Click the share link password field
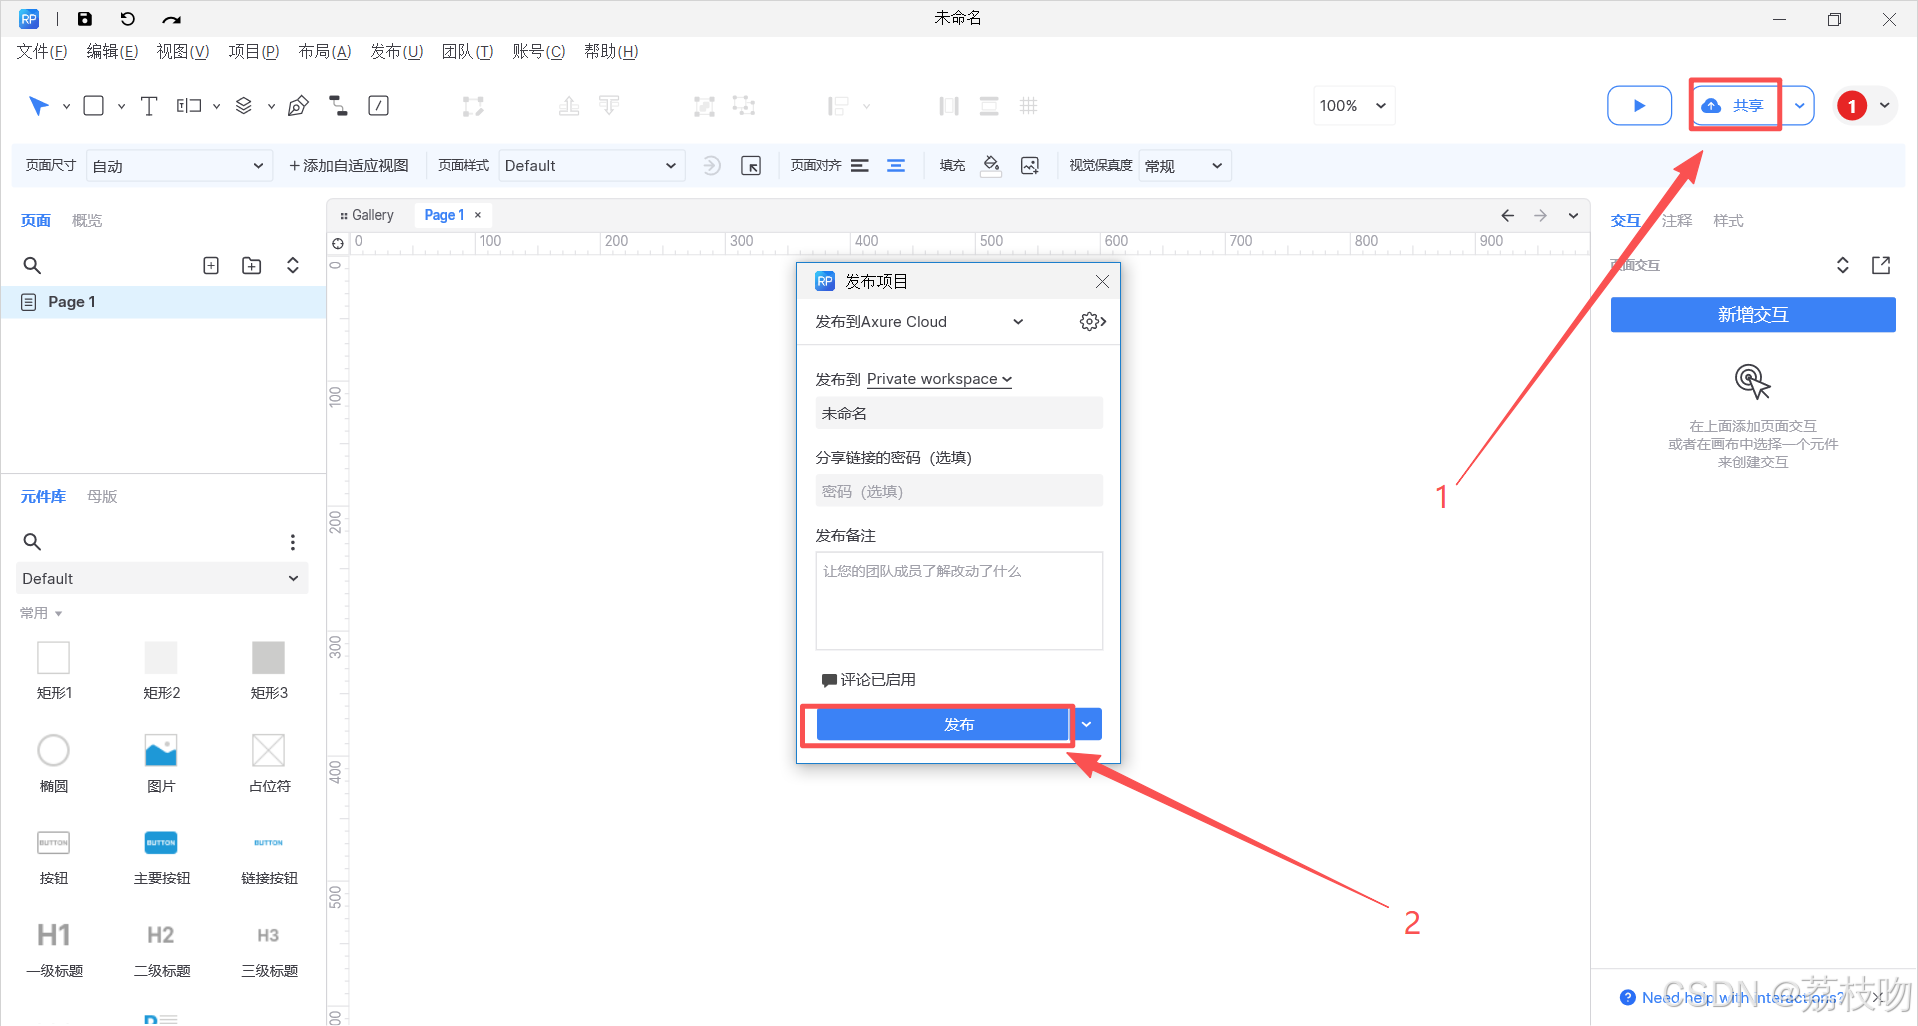This screenshot has height=1026, width=1918. click(x=959, y=491)
